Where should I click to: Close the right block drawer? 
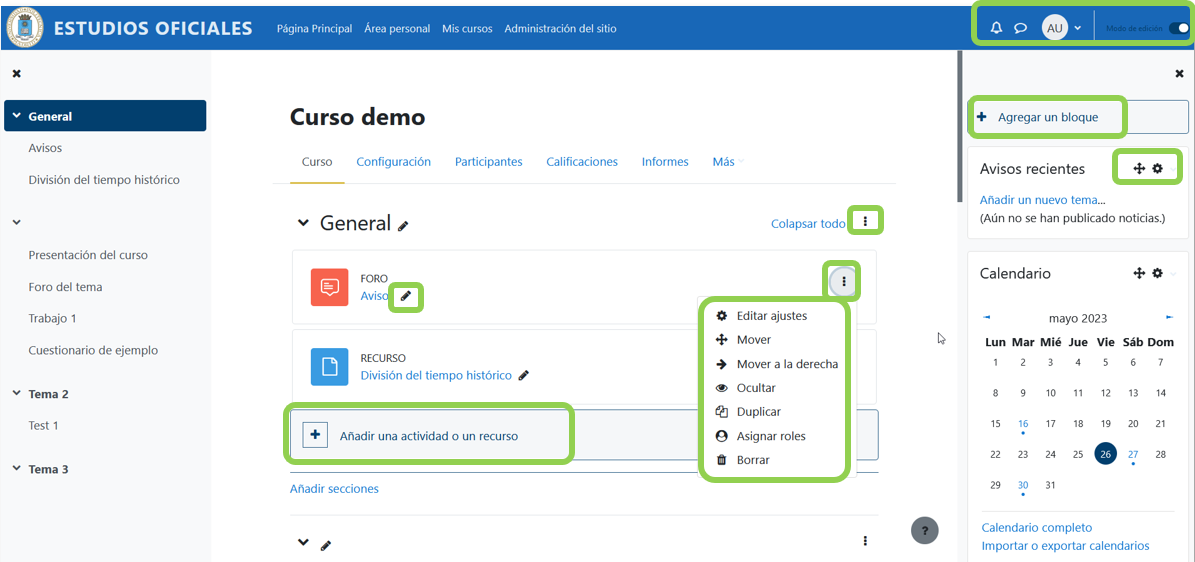[x=1180, y=73]
